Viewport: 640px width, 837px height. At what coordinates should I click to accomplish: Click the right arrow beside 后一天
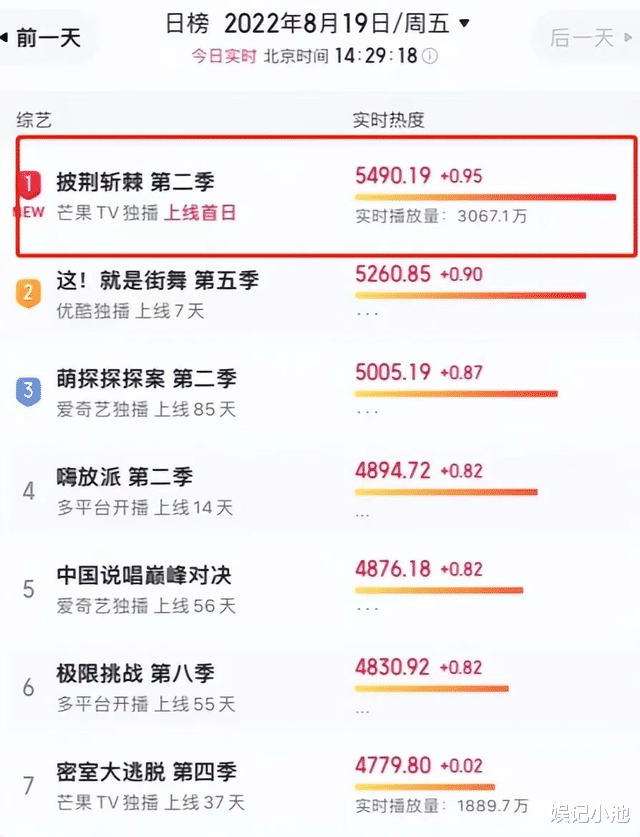628,38
